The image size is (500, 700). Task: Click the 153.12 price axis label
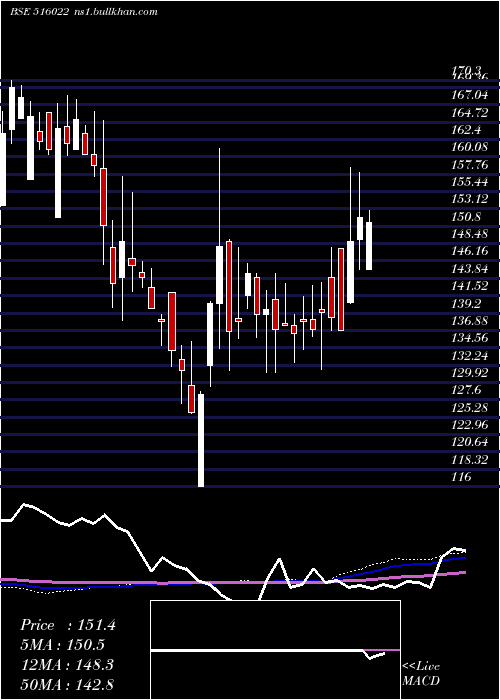[x=469, y=199]
